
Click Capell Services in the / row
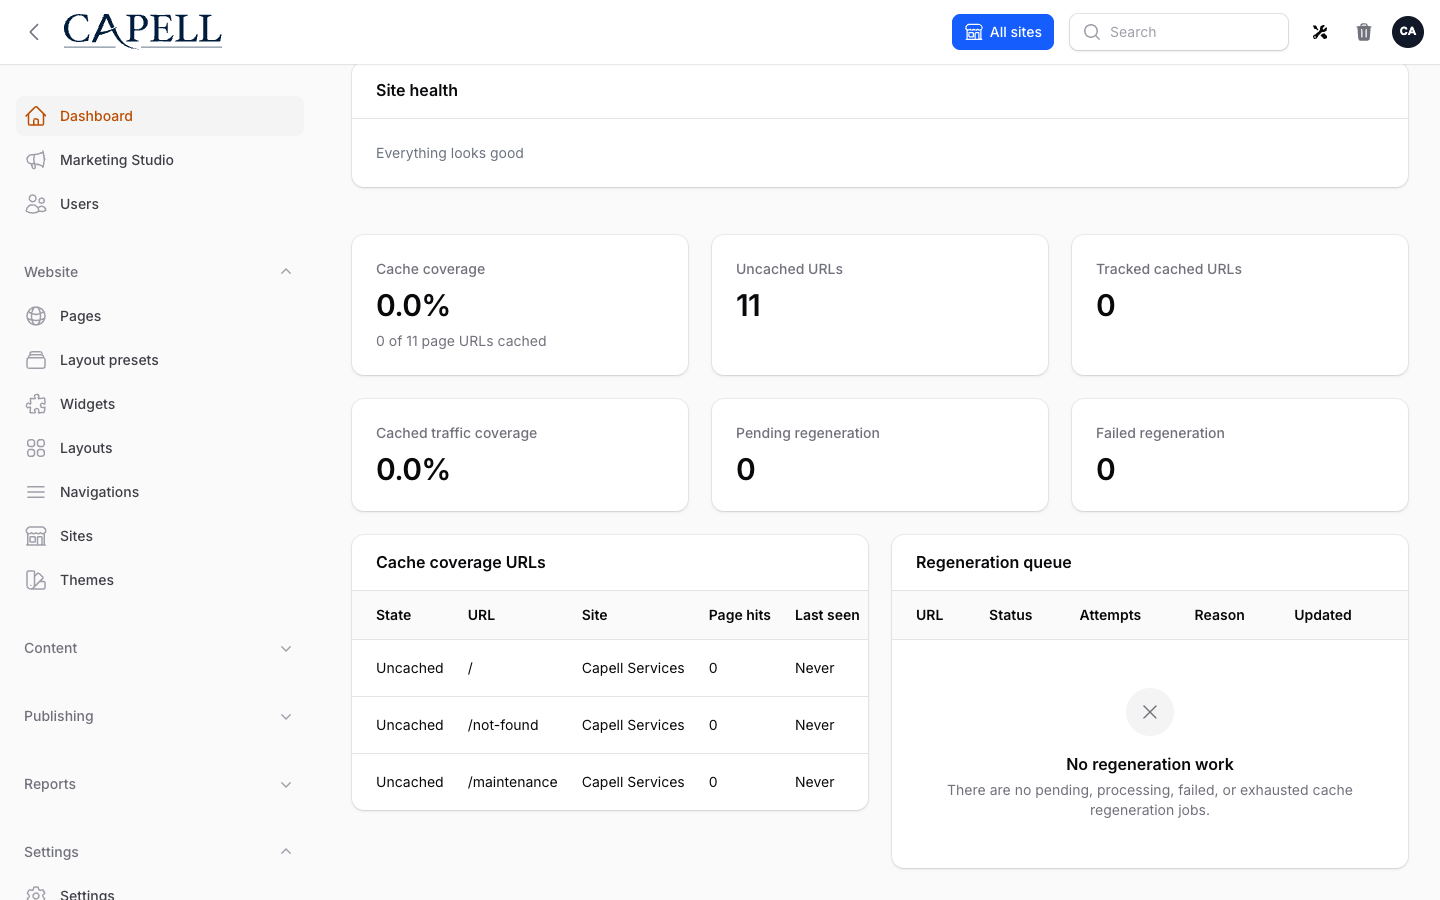coord(633,668)
